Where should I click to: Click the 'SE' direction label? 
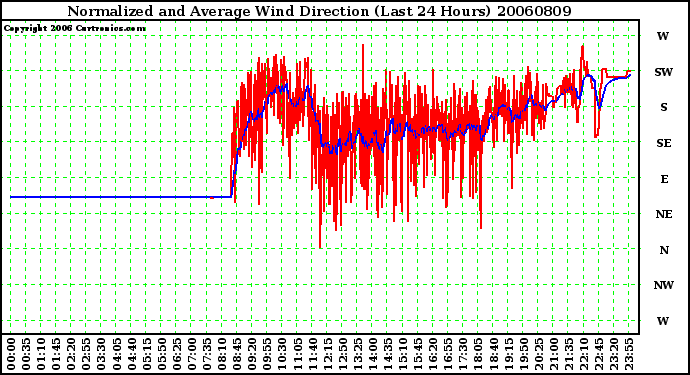click(x=664, y=143)
